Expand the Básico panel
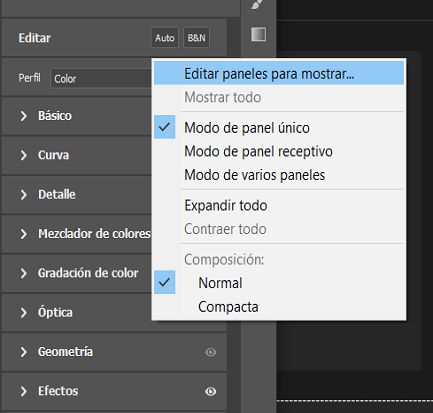This screenshot has width=433, height=413. click(x=23, y=116)
